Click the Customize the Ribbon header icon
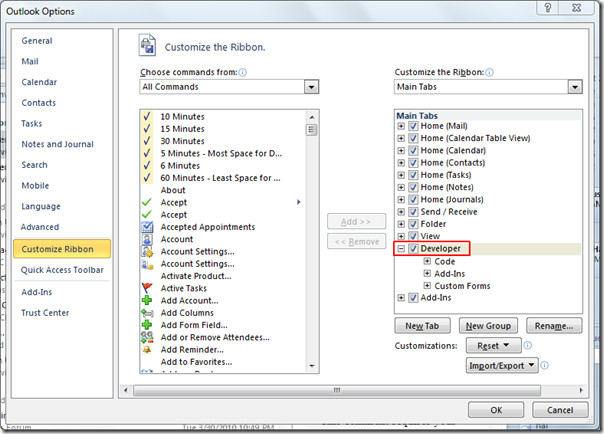The height and width of the screenshot is (434, 604). point(147,46)
